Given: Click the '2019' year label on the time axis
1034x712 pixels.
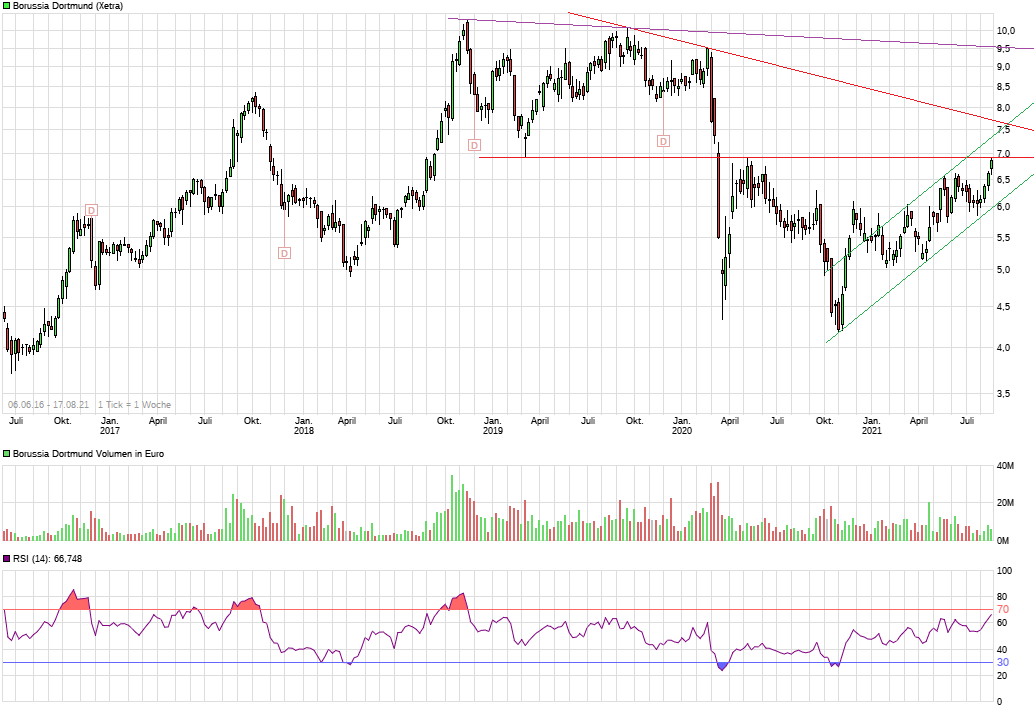Looking at the screenshot, I should 493,430.
